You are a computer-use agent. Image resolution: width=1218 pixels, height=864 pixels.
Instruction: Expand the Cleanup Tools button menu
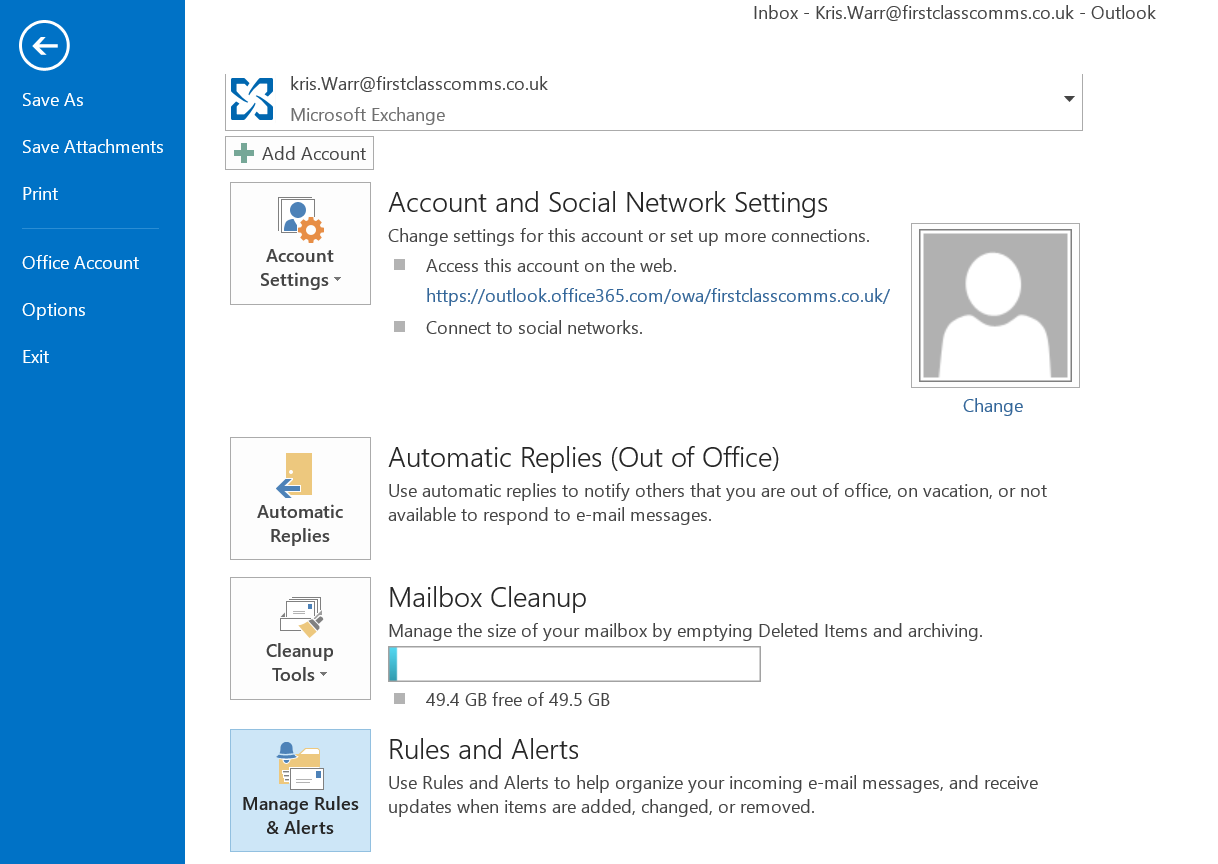pos(300,638)
